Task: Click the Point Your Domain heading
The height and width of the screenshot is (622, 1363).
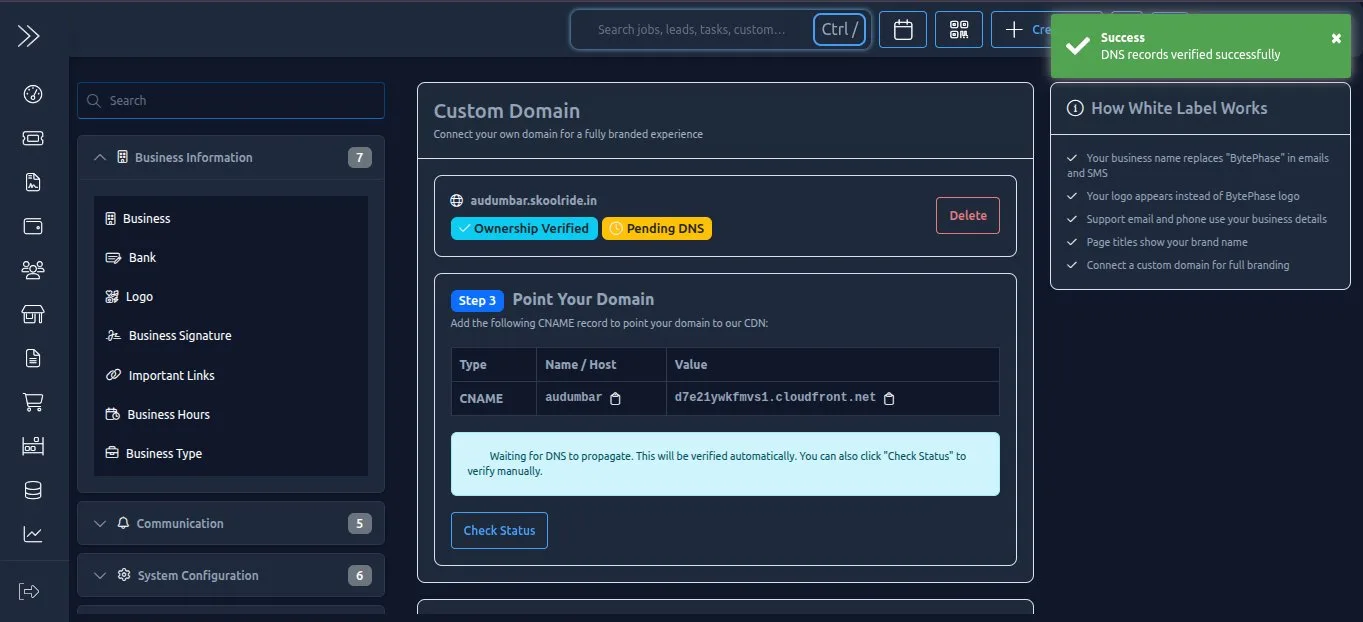Action: pyautogui.click(x=583, y=299)
